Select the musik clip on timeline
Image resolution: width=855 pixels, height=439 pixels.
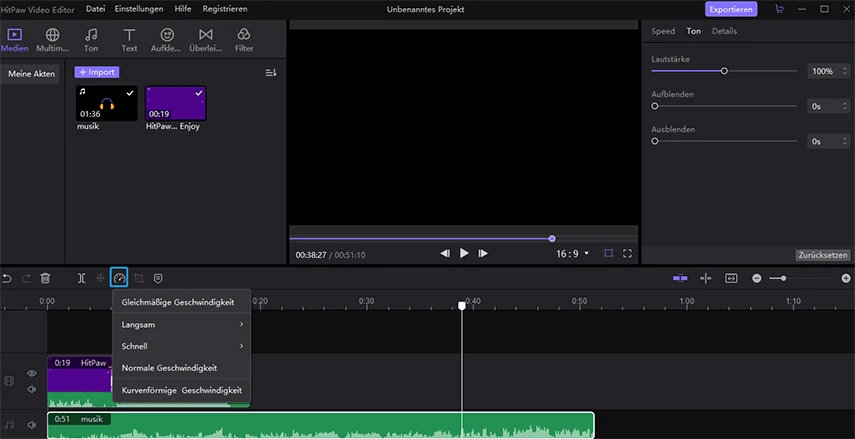[x=321, y=425]
